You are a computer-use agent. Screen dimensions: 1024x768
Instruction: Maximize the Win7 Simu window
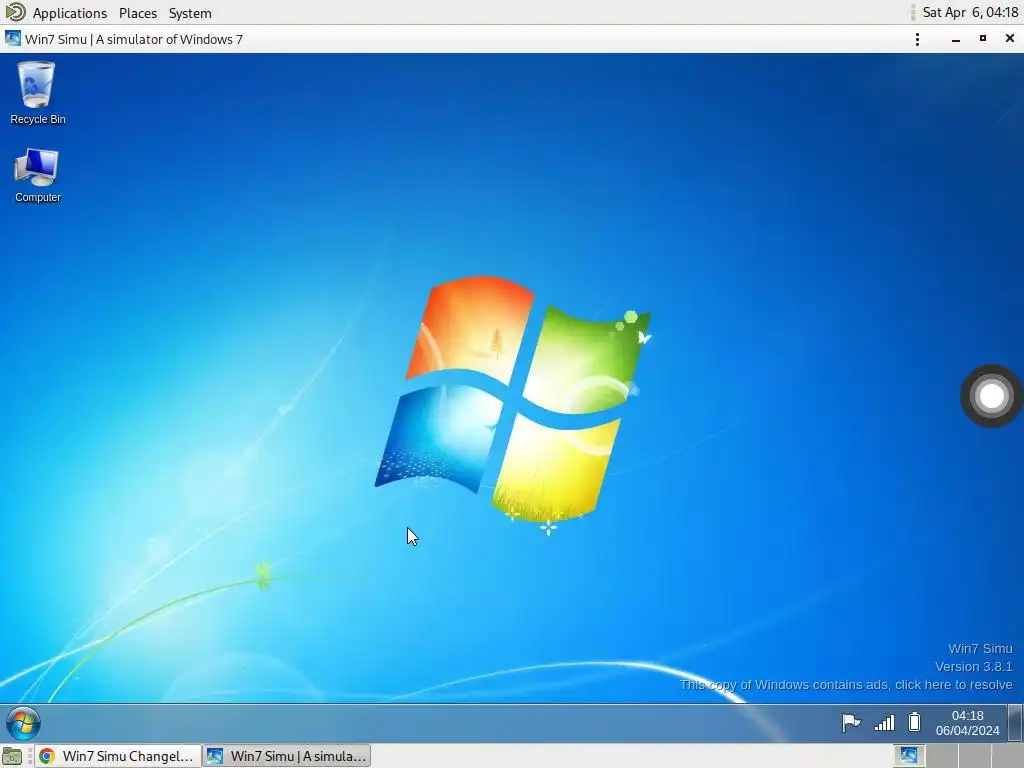tap(983, 39)
